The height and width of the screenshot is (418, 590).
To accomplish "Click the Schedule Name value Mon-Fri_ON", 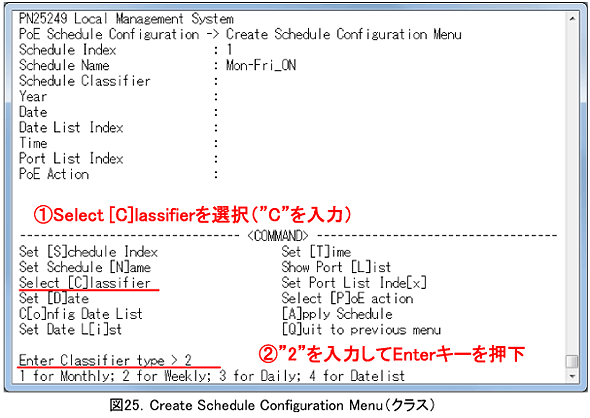I will pos(261,65).
